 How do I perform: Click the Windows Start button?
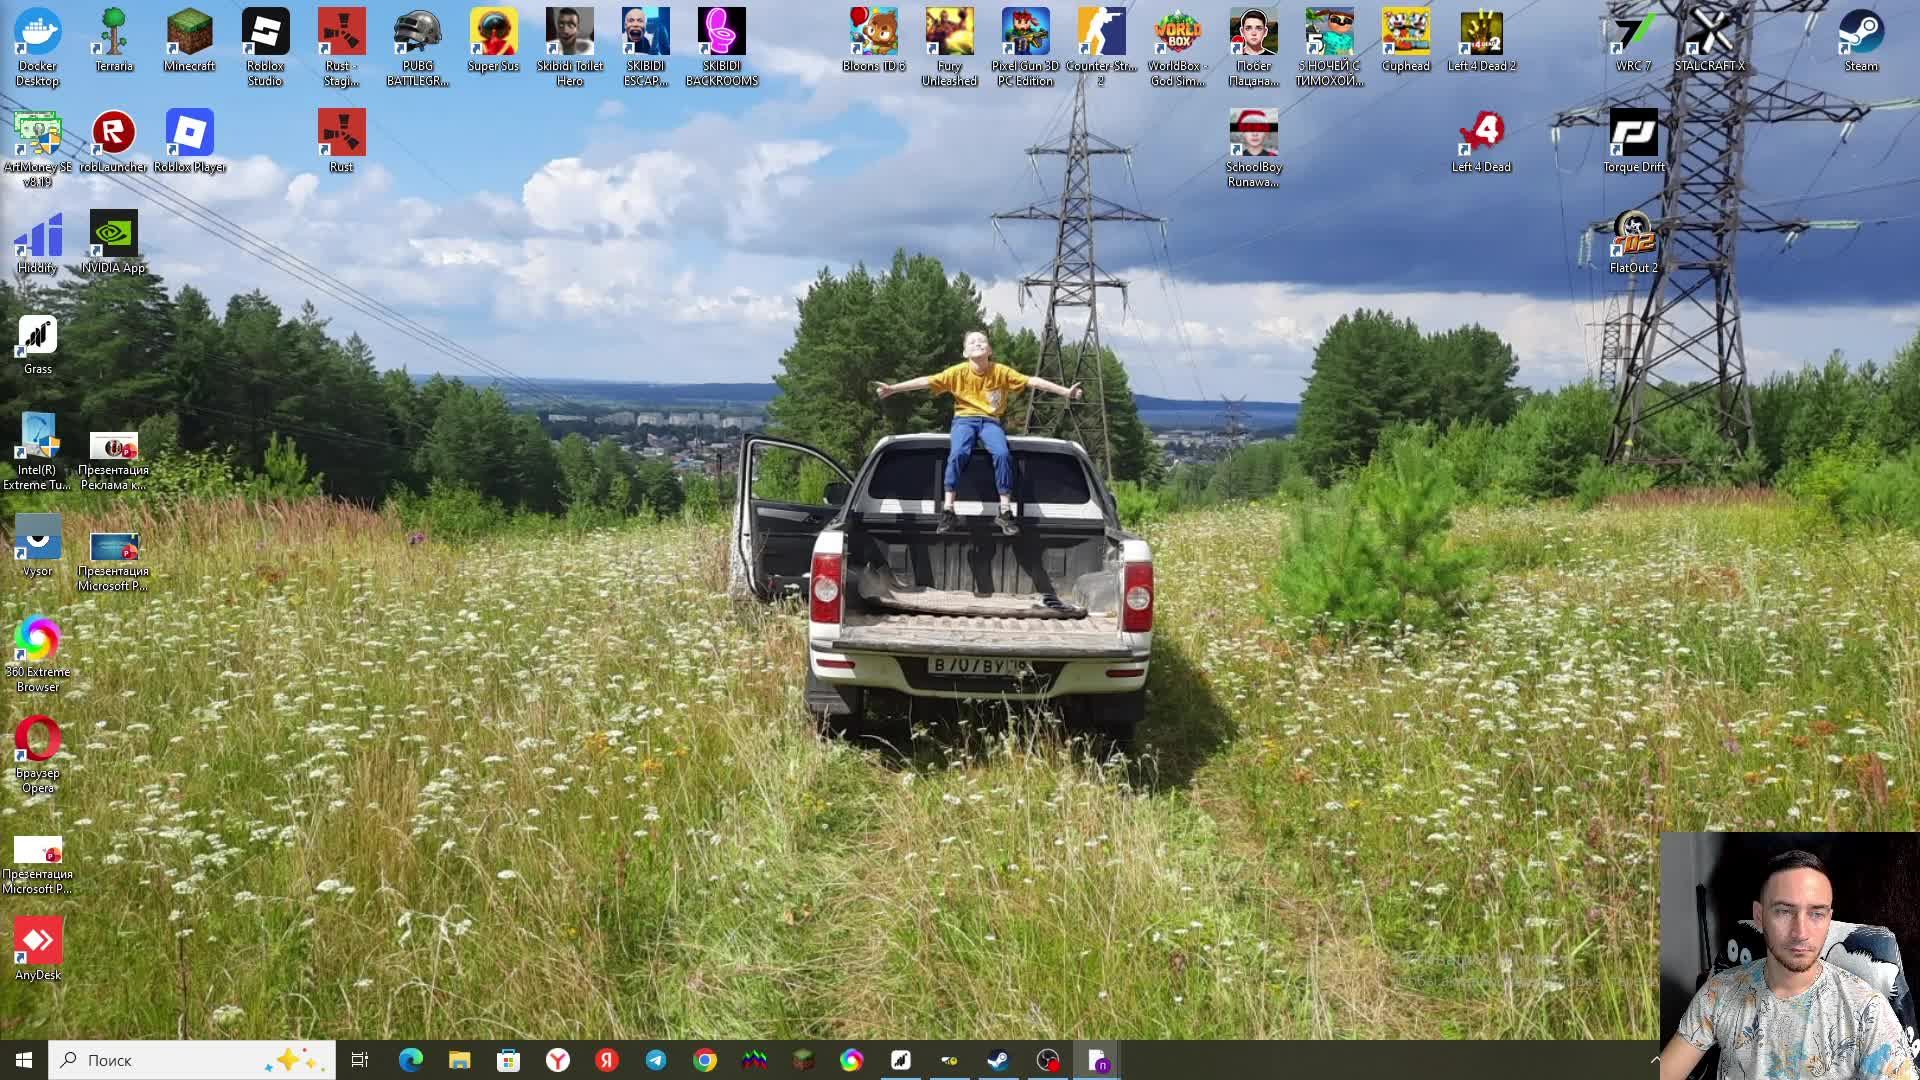click(24, 1060)
